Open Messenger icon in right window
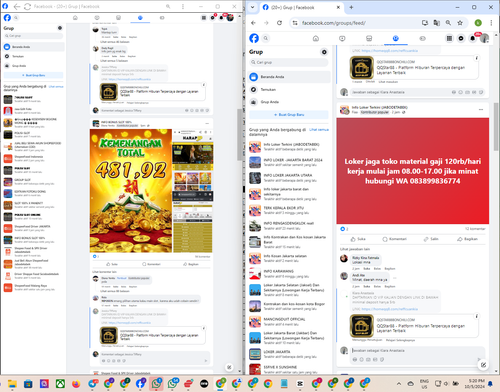This screenshot has width=500, height=392. tap(461, 39)
